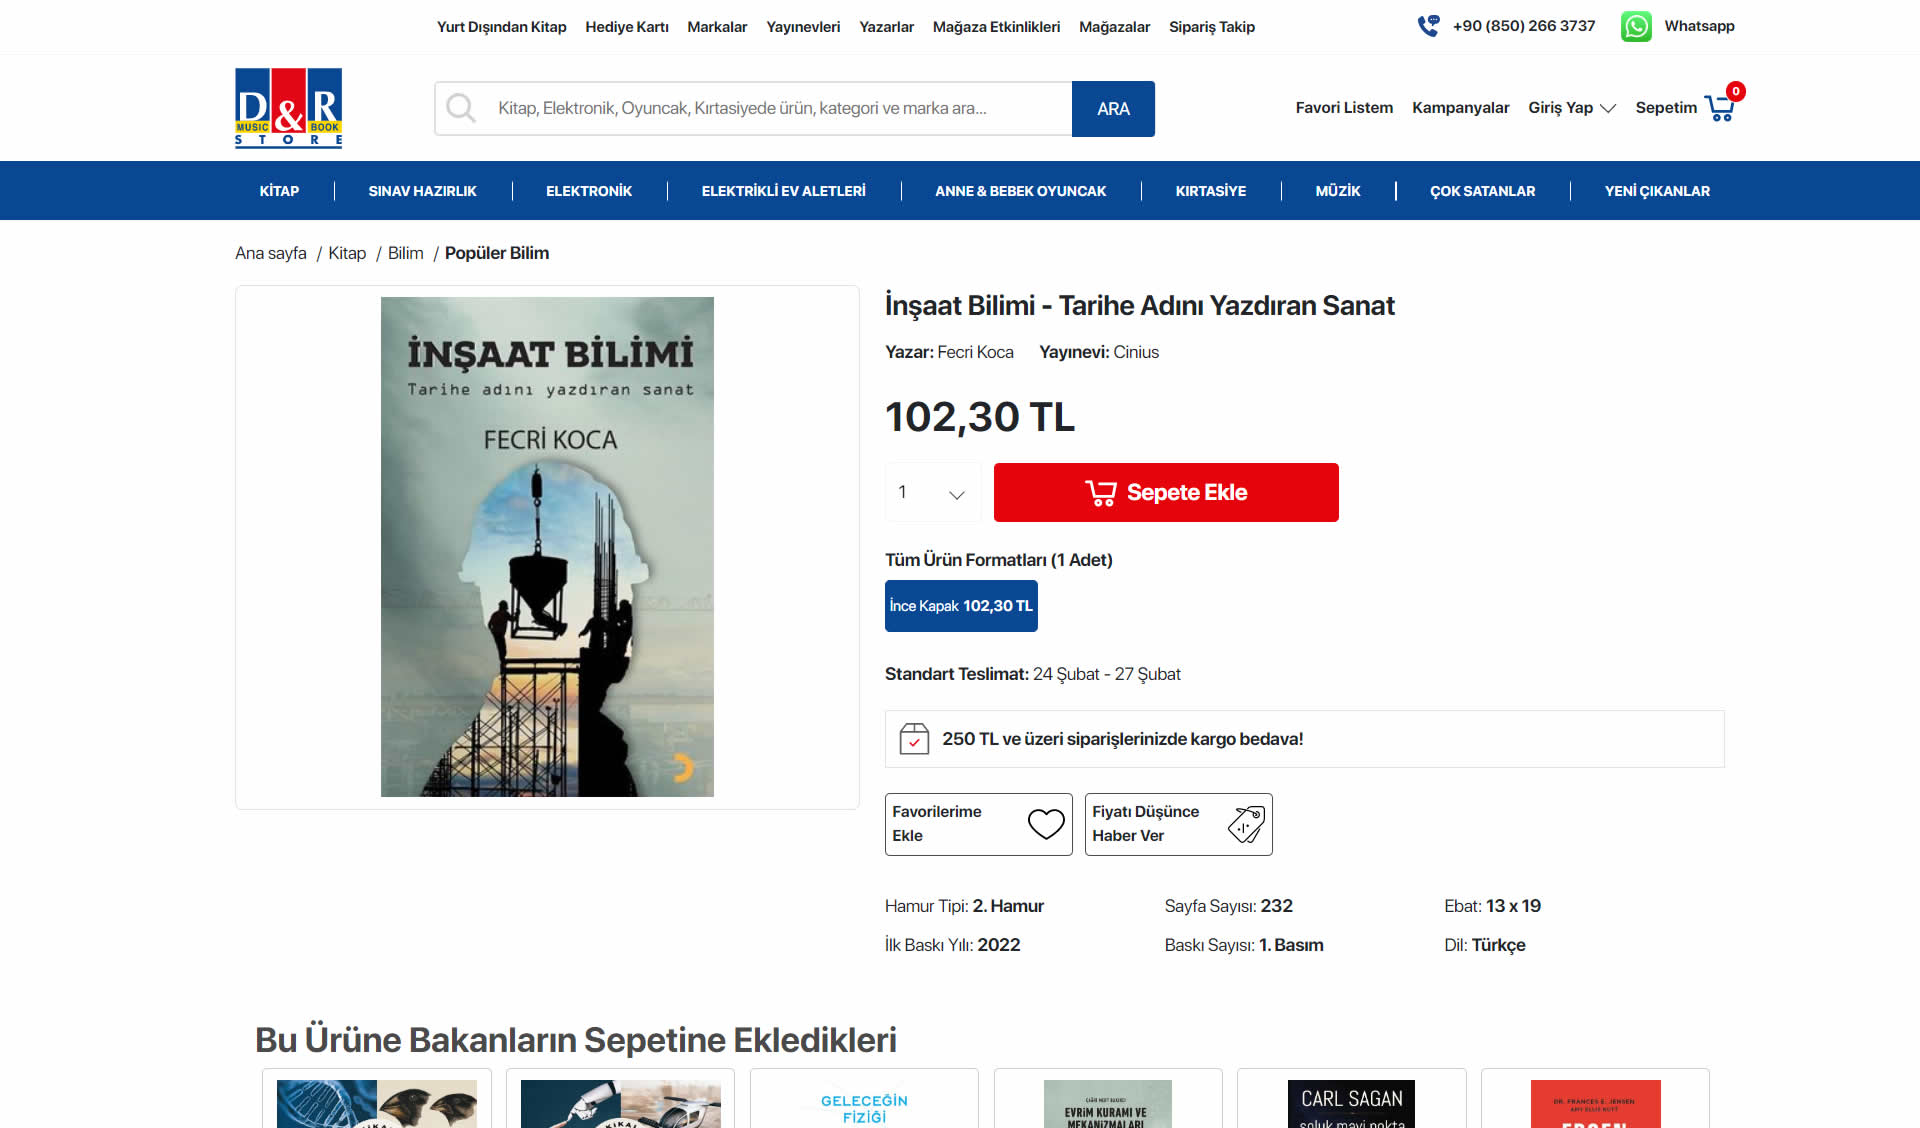This screenshot has height=1128, width=1920.
Task: Click the heart icon to favorite
Action: click(1046, 824)
